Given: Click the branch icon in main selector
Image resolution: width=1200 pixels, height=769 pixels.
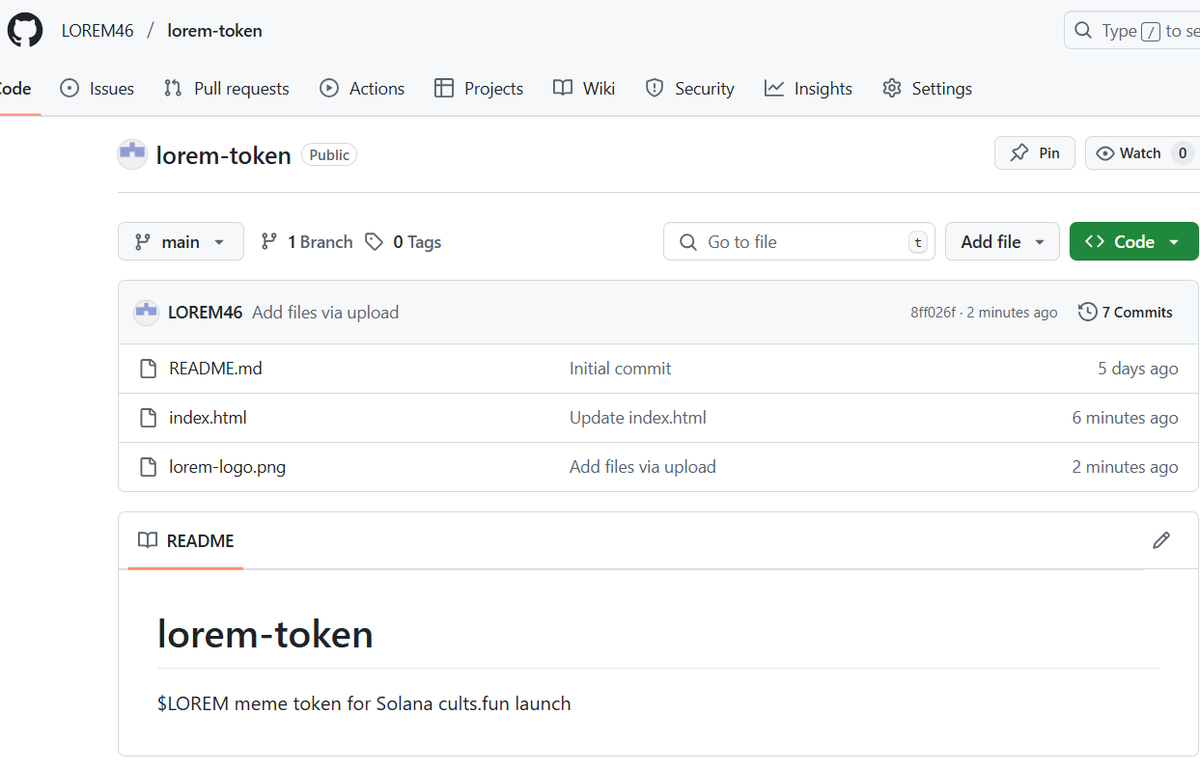Looking at the screenshot, I should 142,242.
